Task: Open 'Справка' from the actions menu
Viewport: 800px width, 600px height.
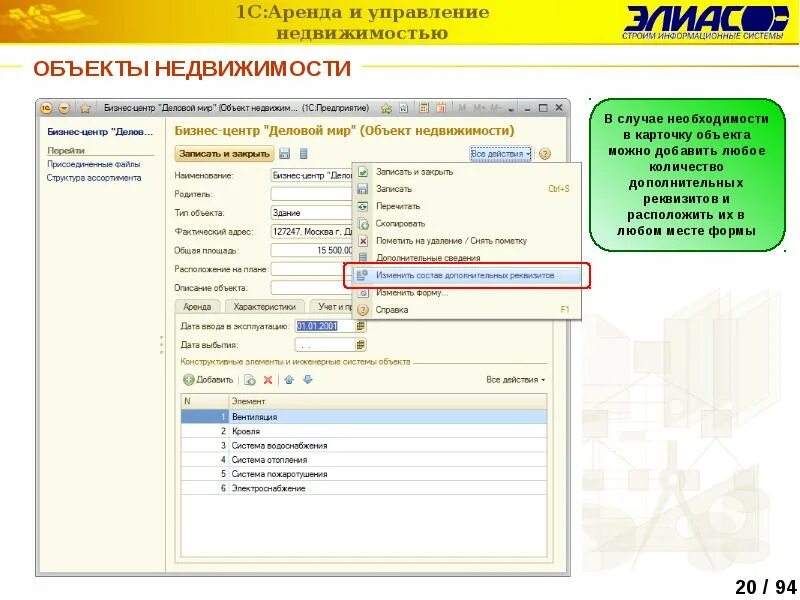Action: pos(467,310)
